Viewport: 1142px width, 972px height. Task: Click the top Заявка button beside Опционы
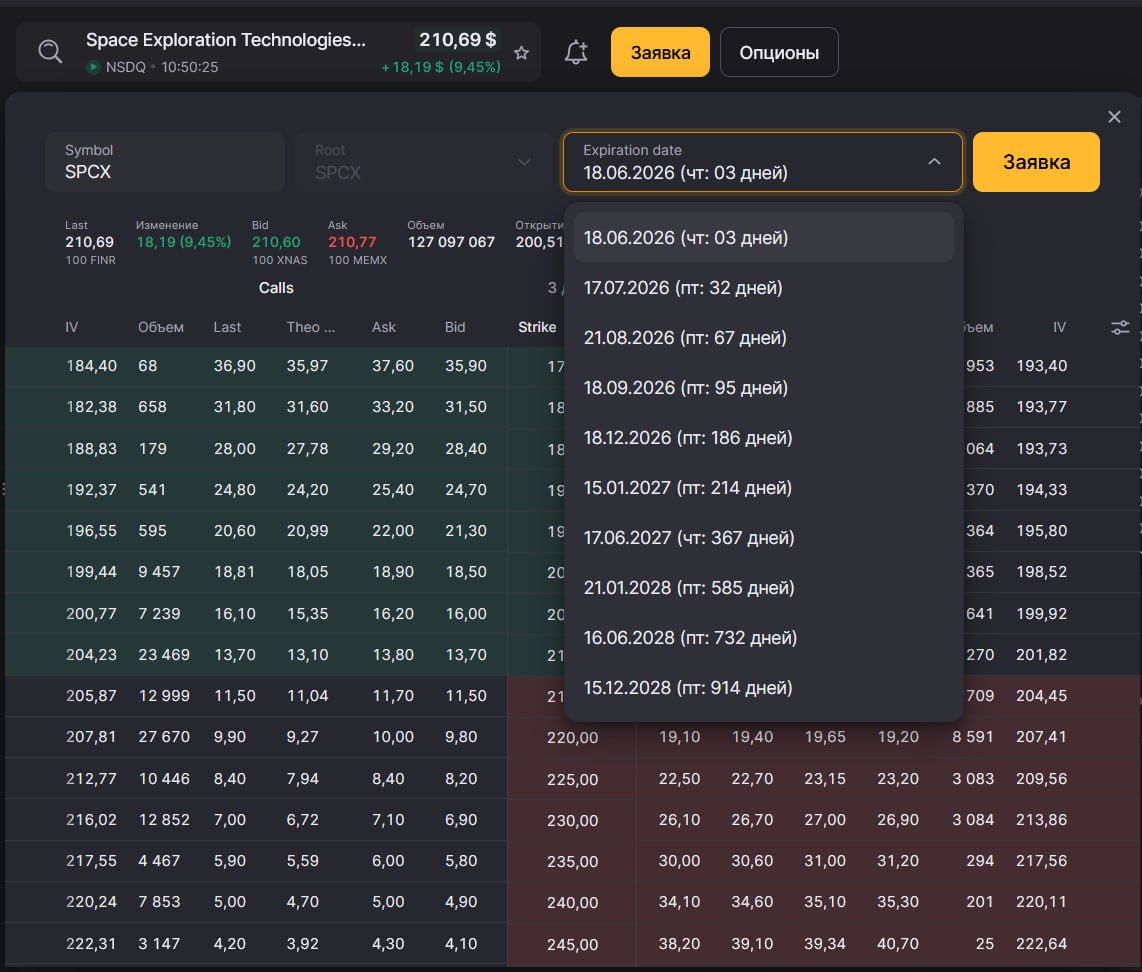click(660, 52)
